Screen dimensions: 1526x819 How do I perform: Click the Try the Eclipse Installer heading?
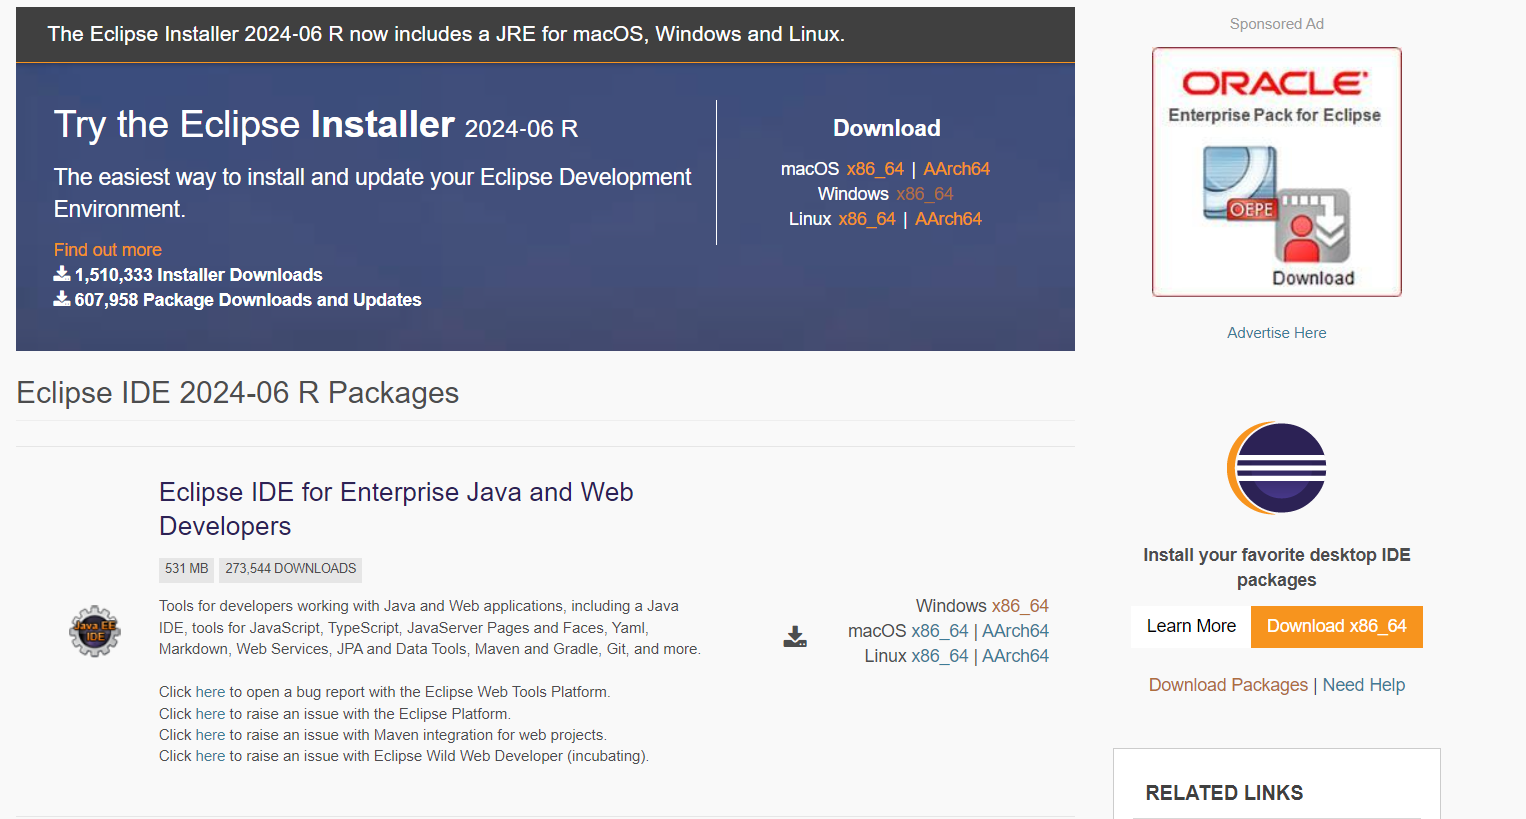coord(316,125)
